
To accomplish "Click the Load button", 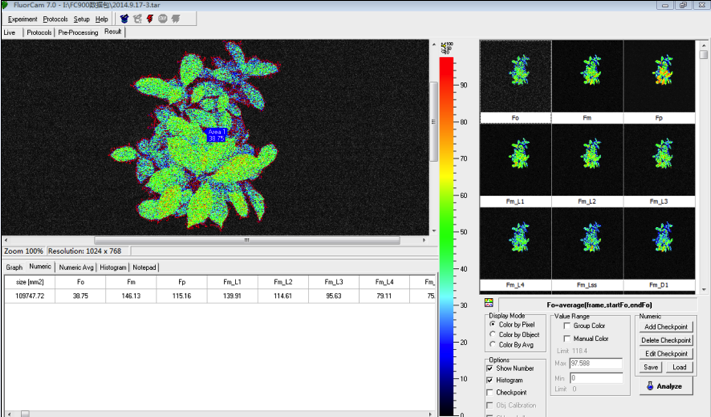I will 678,367.
